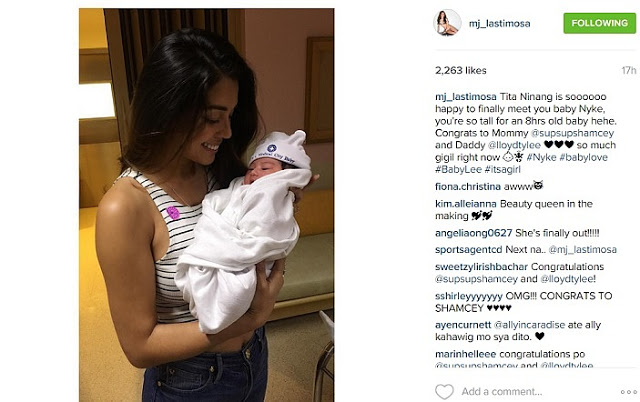Open sportsagentcd commenter profile
This screenshot has width=640, height=402.
469,249
